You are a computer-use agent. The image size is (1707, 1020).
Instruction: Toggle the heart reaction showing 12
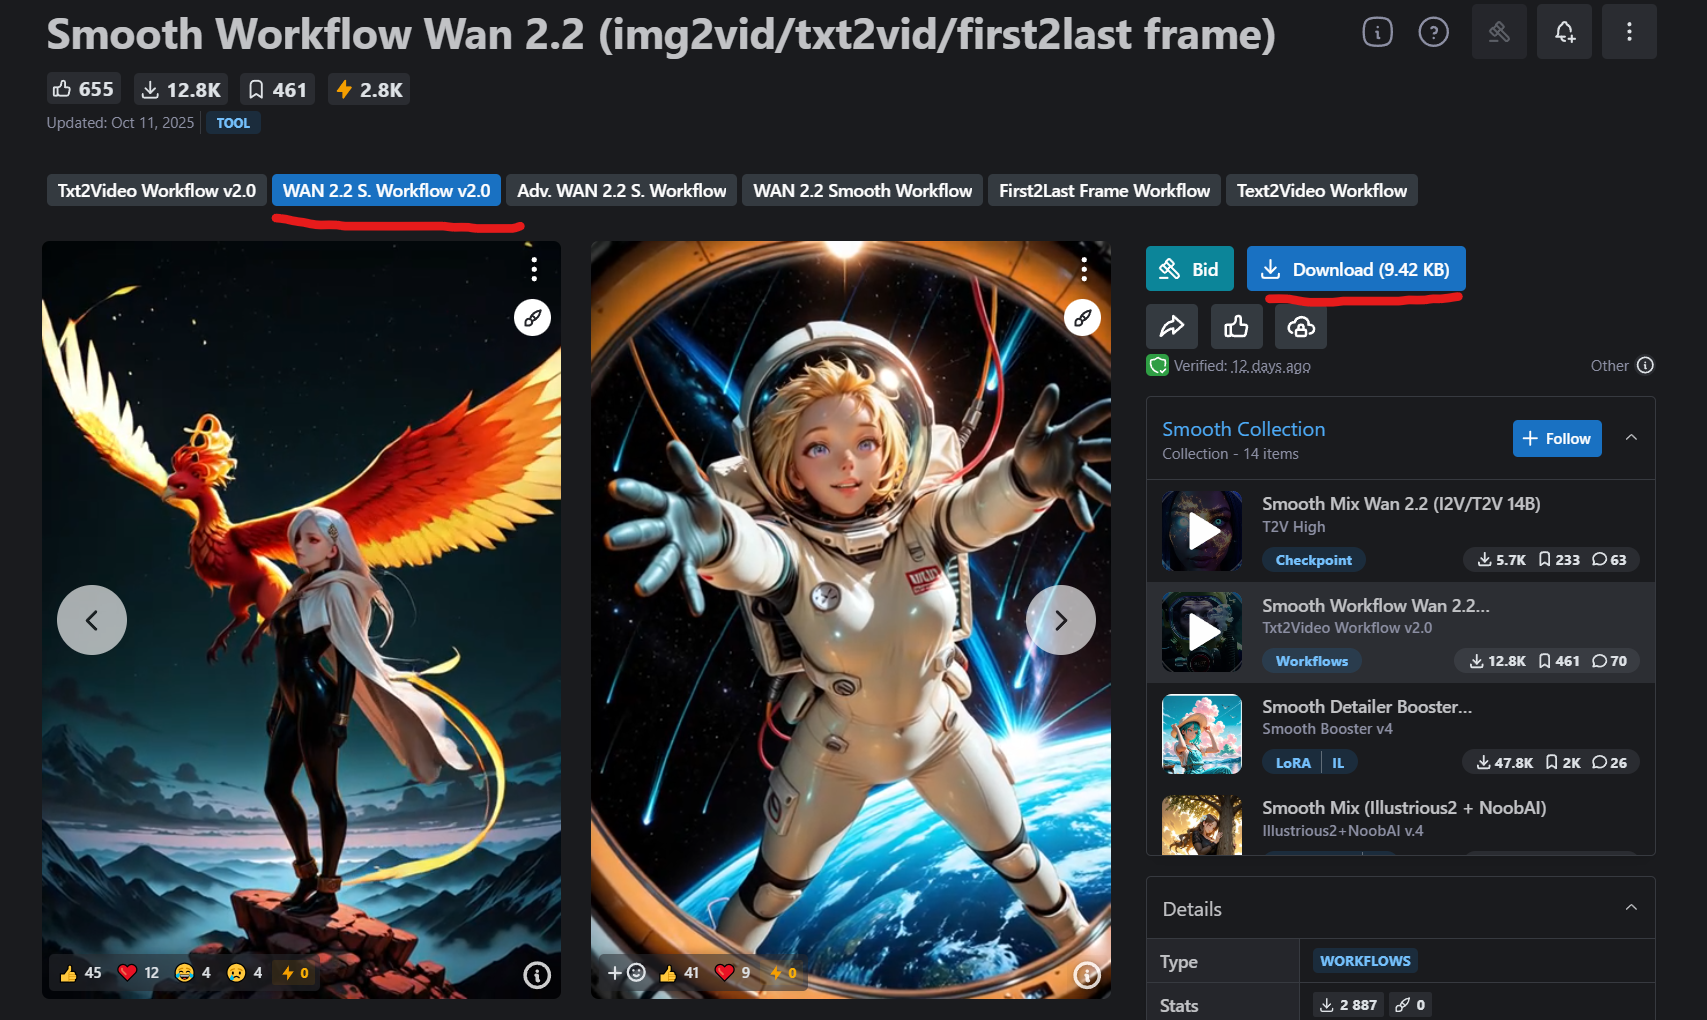(x=139, y=973)
